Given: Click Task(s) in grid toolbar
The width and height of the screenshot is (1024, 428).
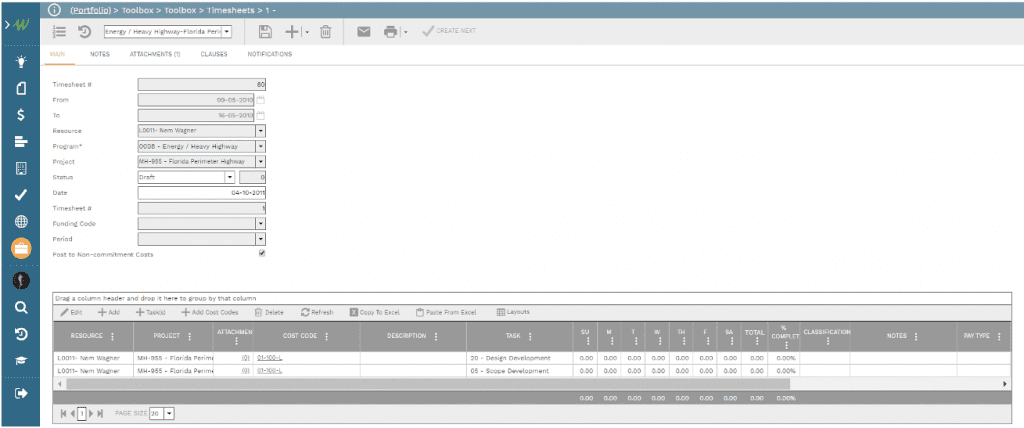Looking at the screenshot, I should pos(150,312).
